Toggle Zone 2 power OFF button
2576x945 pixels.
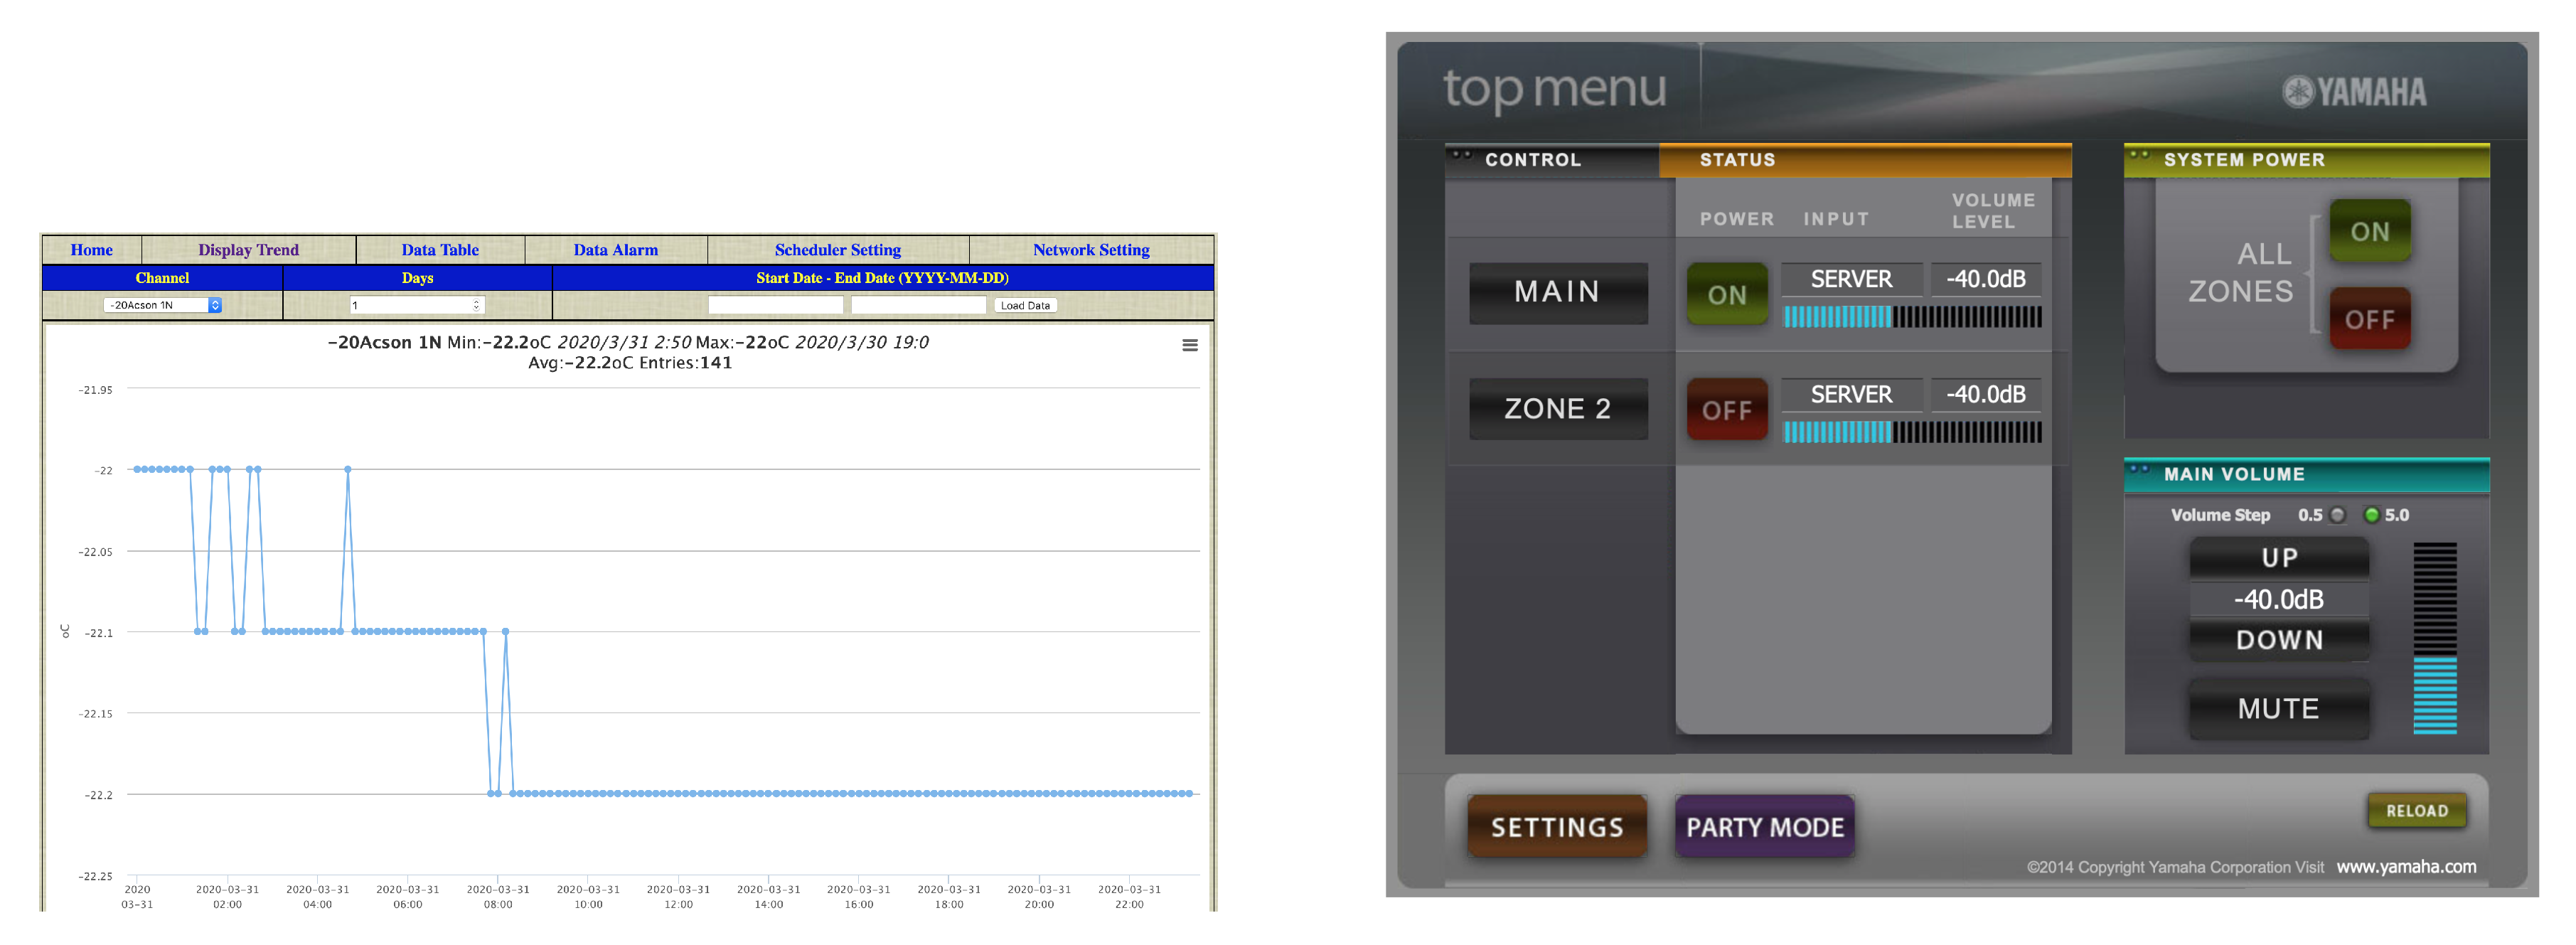point(1726,410)
